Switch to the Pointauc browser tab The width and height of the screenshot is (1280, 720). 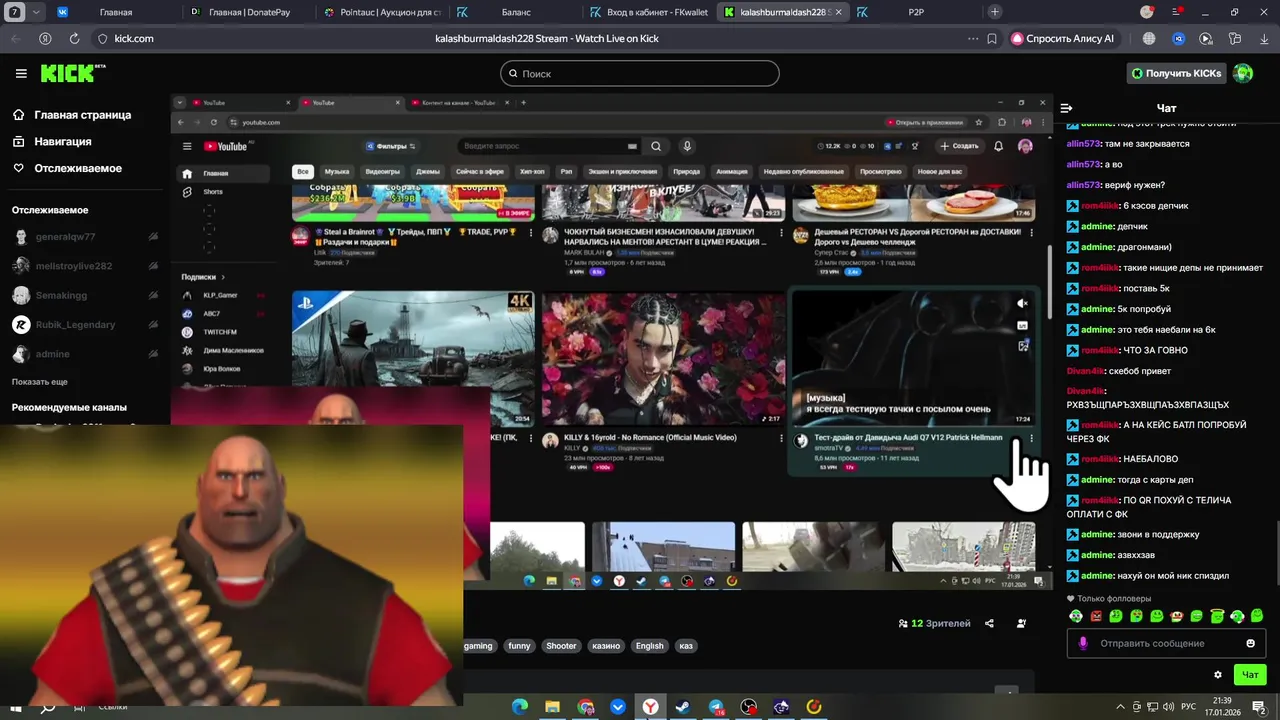(x=380, y=12)
